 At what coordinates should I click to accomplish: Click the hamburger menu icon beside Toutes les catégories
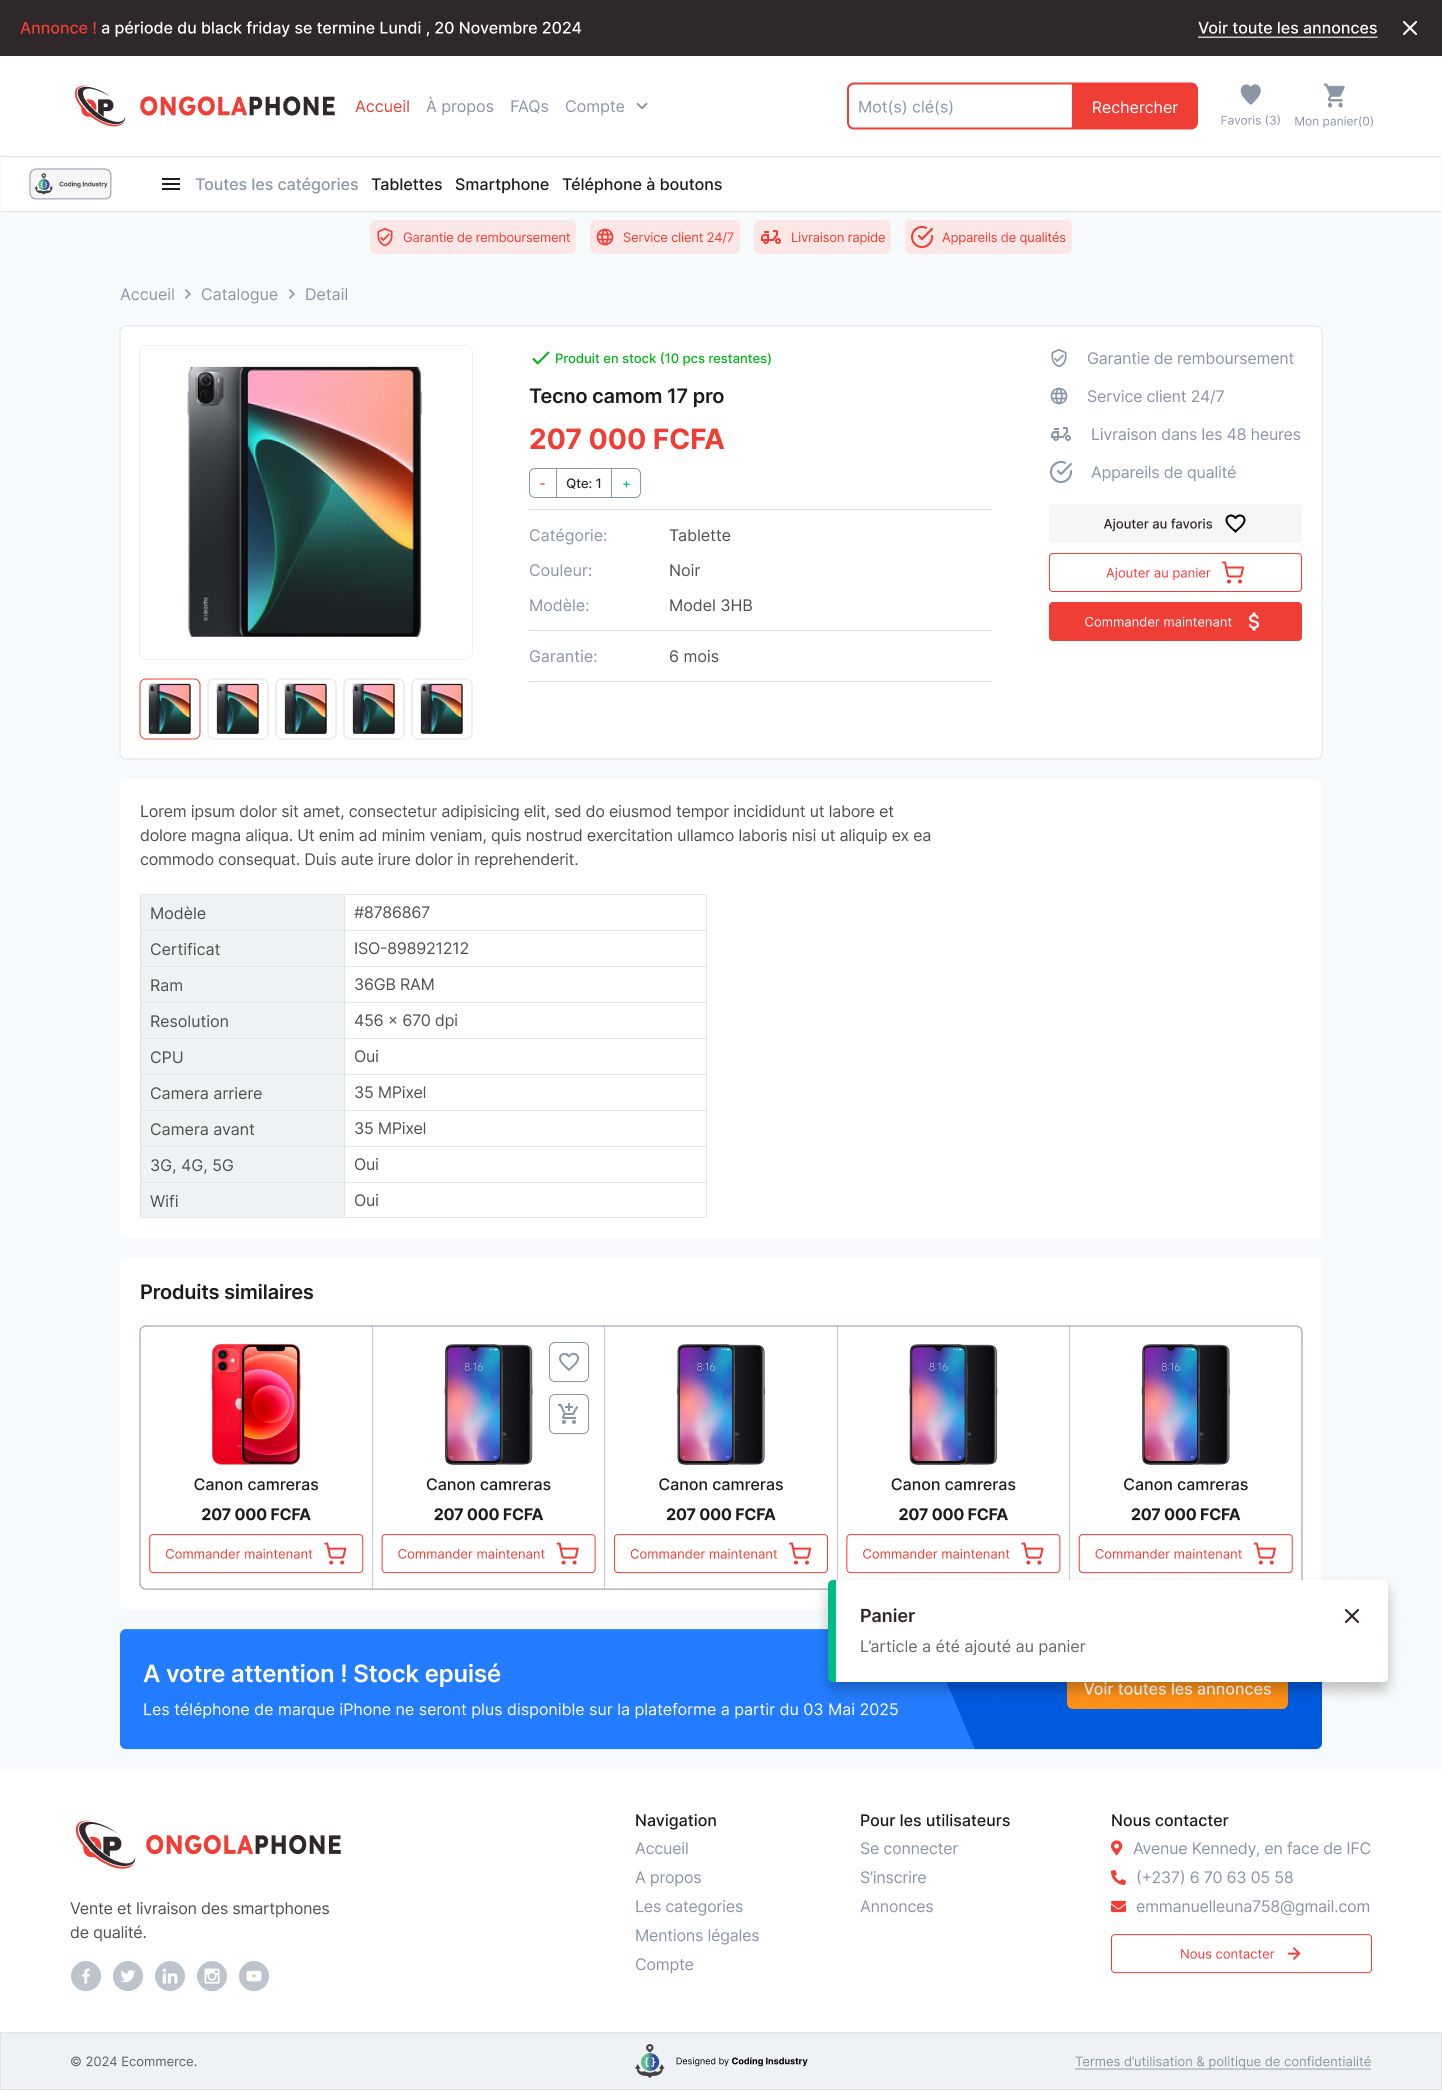click(x=171, y=184)
